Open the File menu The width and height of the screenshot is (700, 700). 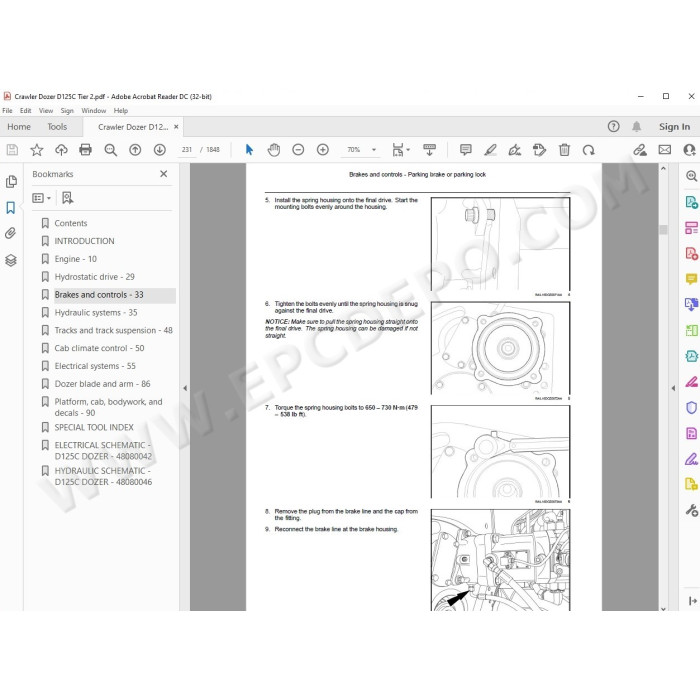pos(7,110)
